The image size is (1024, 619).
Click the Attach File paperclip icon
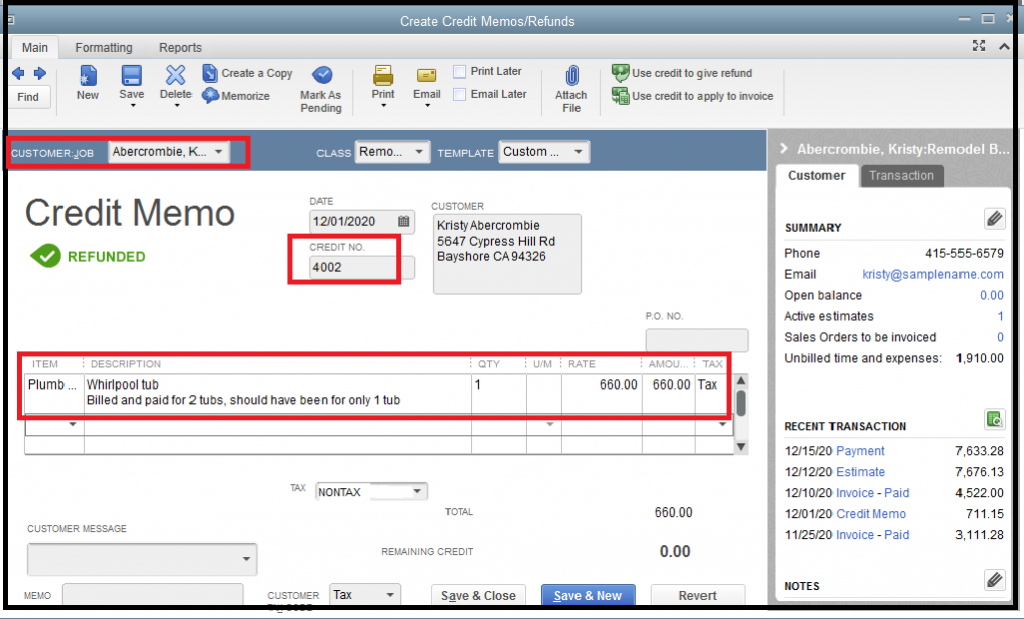point(571,76)
